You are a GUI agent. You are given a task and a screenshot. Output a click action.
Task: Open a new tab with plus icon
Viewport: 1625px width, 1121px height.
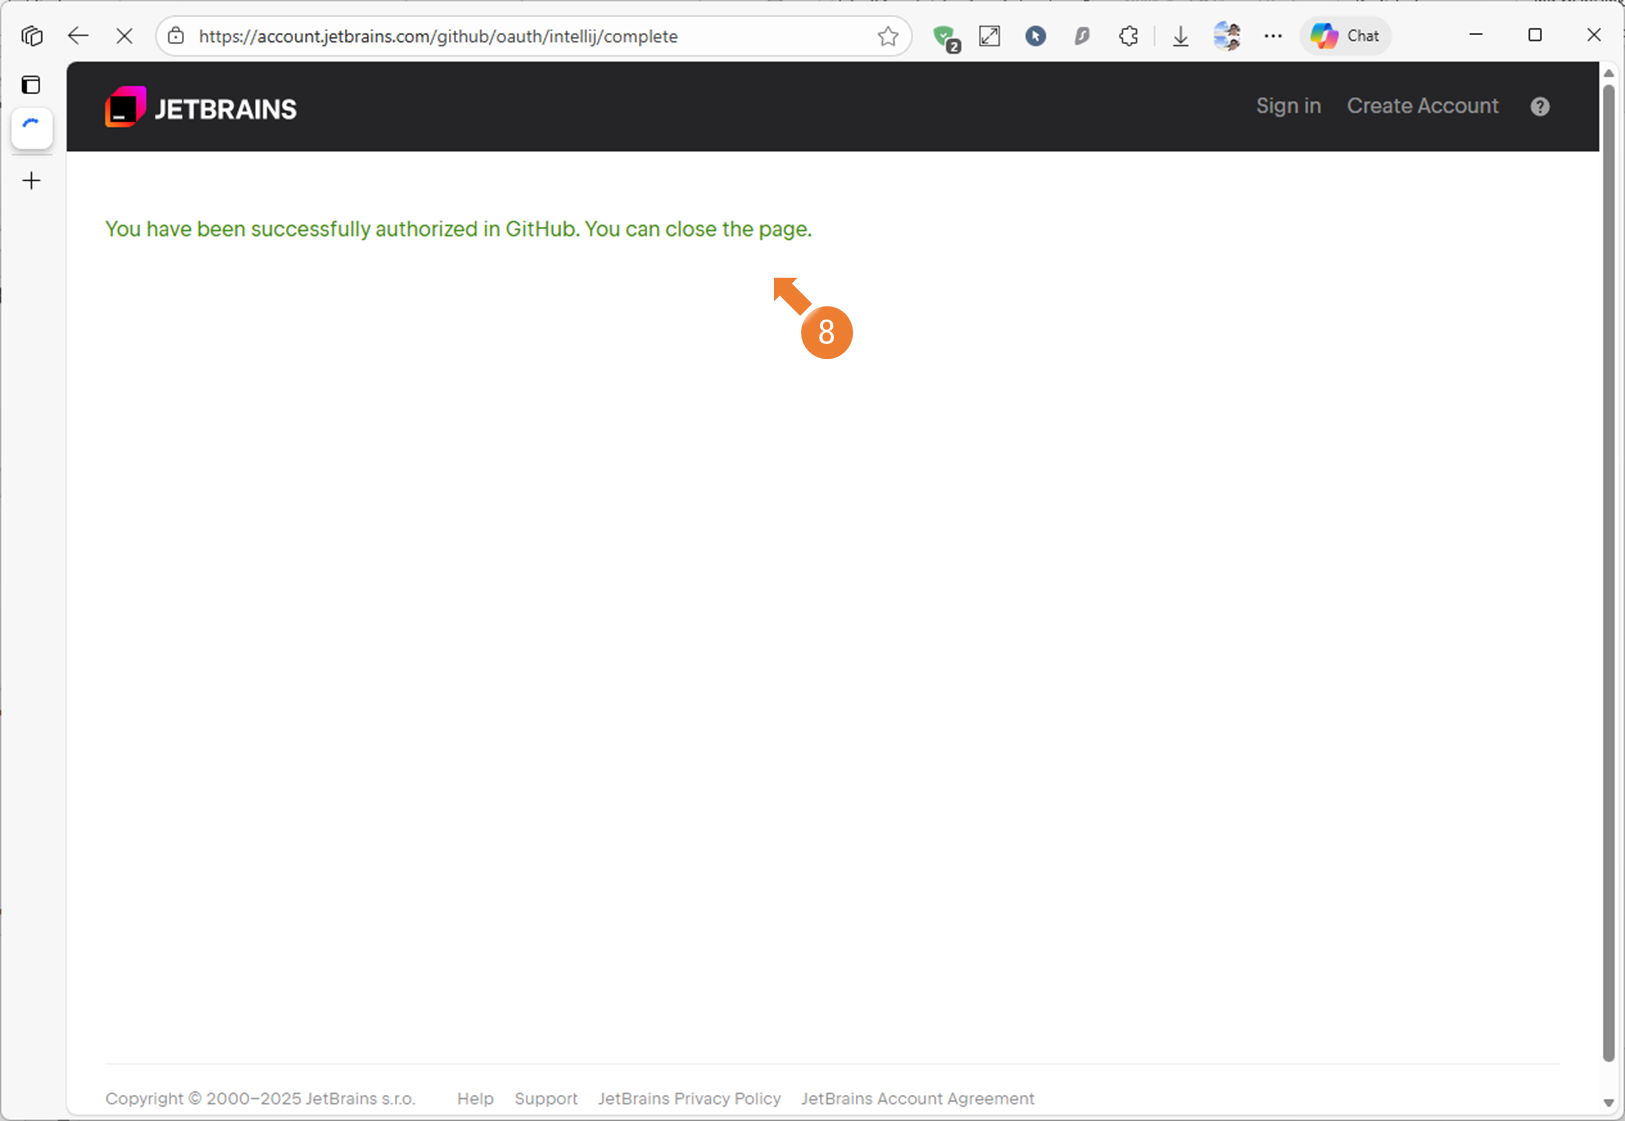tap(32, 181)
